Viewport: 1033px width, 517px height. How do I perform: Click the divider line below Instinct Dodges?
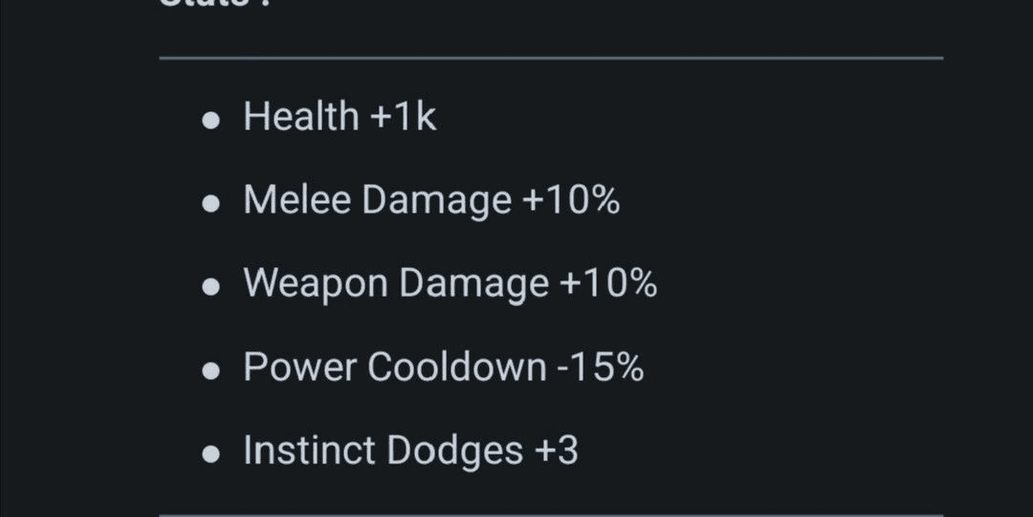pyautogui.click(x=551, y=515)
